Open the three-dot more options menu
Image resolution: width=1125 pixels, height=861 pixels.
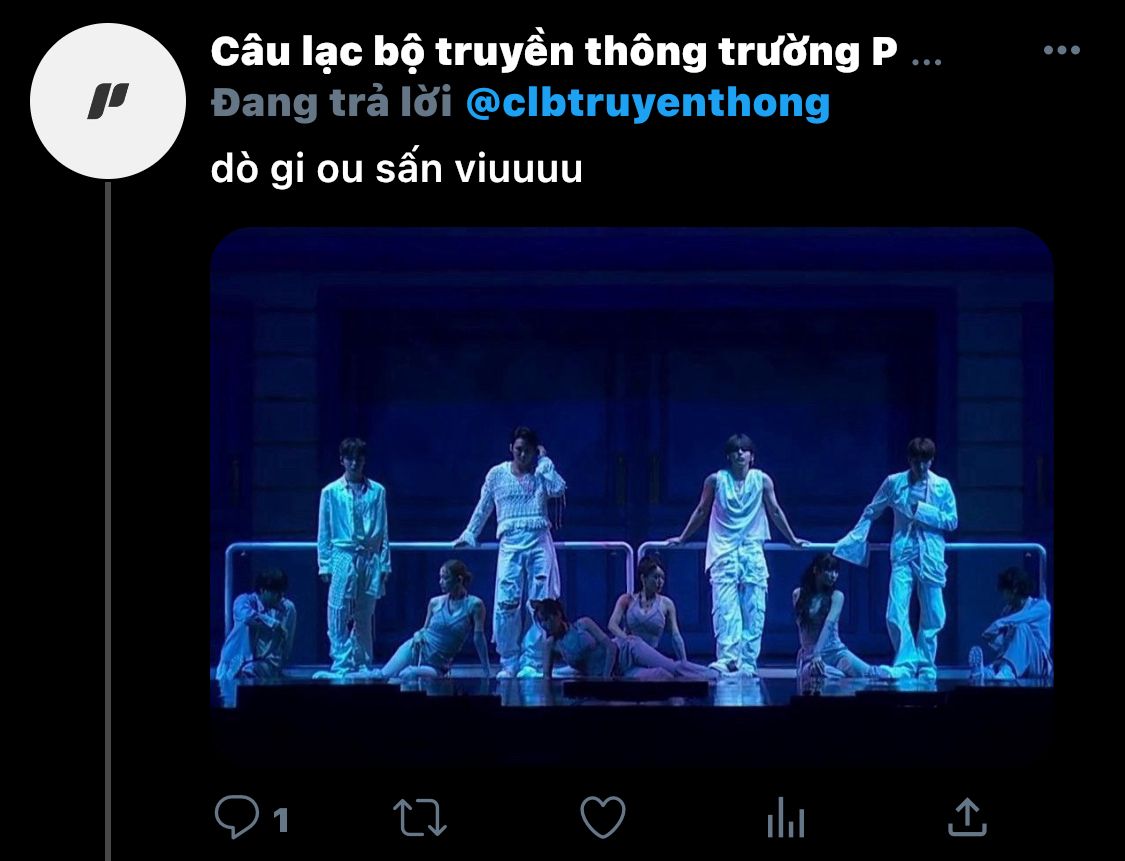(x=1062, y=50)
